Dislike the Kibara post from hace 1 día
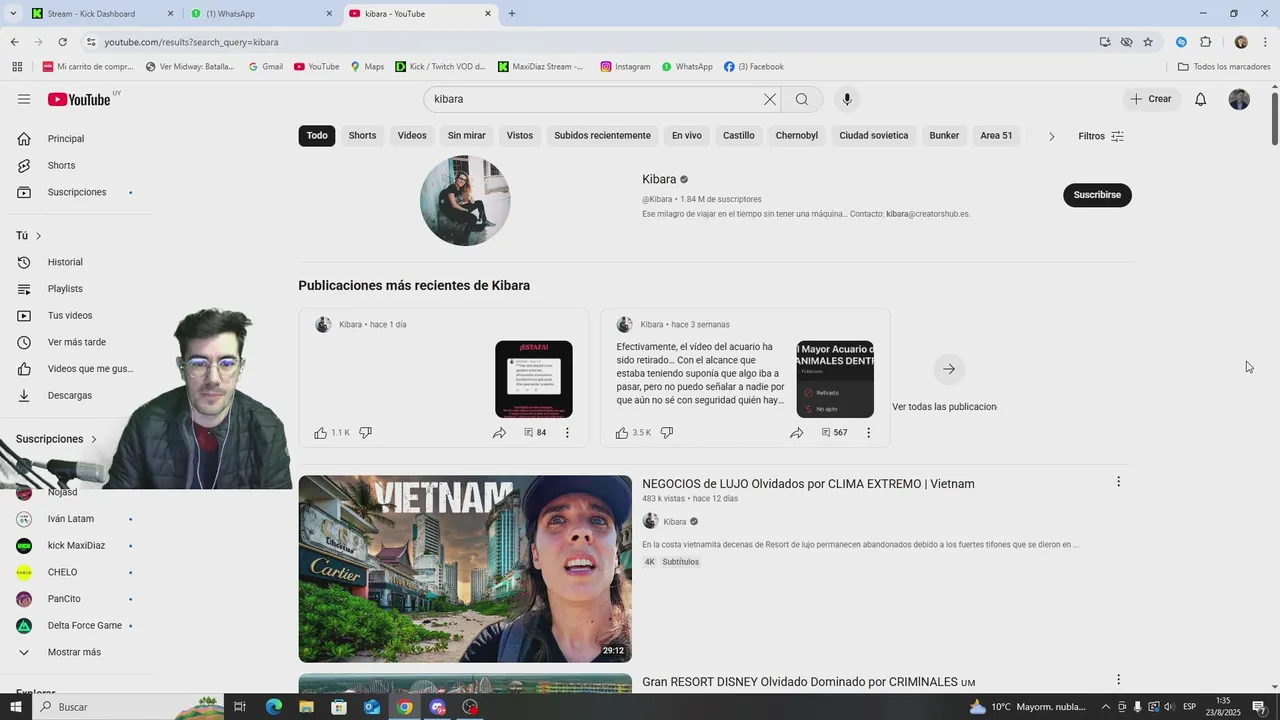The width and height of the screenshot is (1280, 720). (366, 433)
